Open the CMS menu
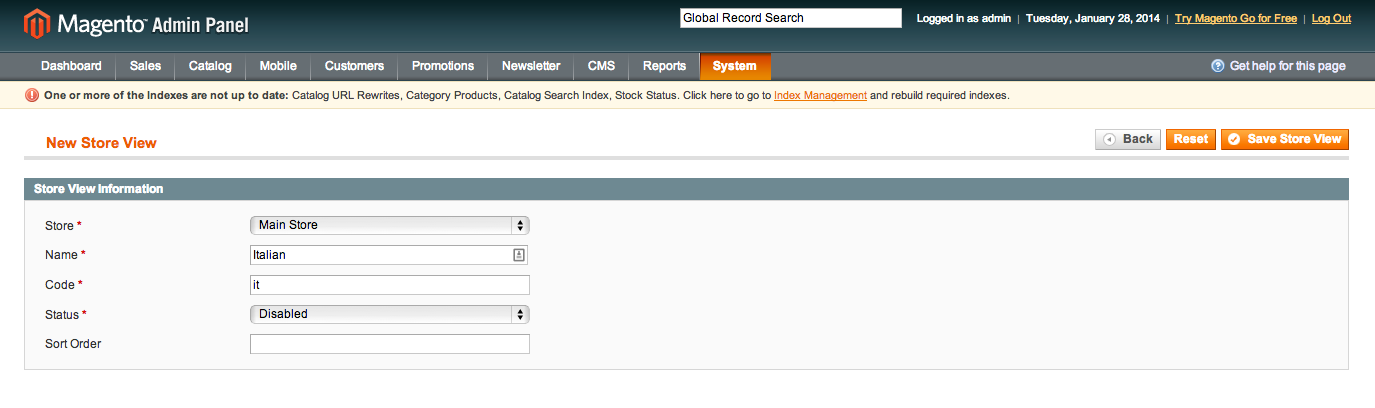 click(601, 66)
